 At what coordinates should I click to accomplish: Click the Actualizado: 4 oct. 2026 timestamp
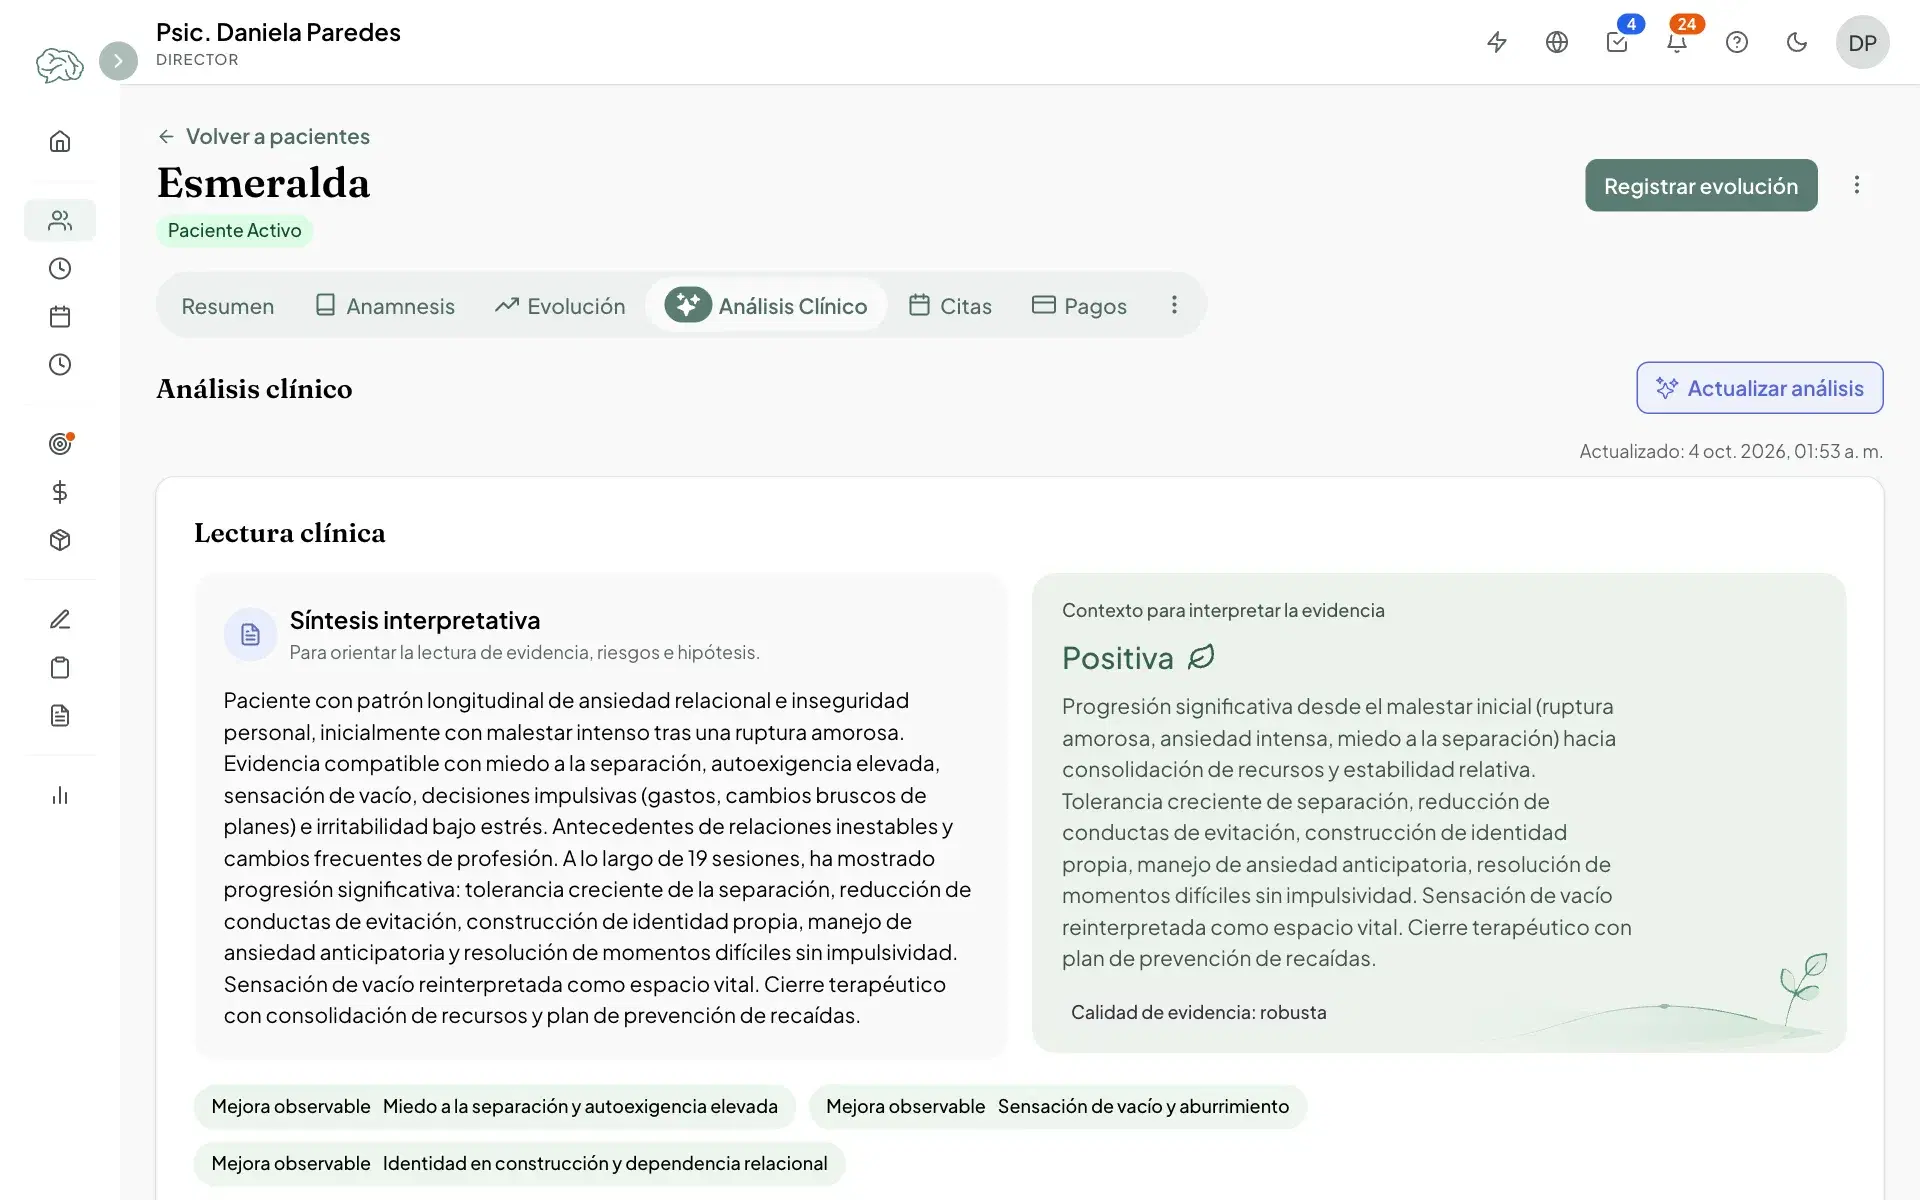1731,451
